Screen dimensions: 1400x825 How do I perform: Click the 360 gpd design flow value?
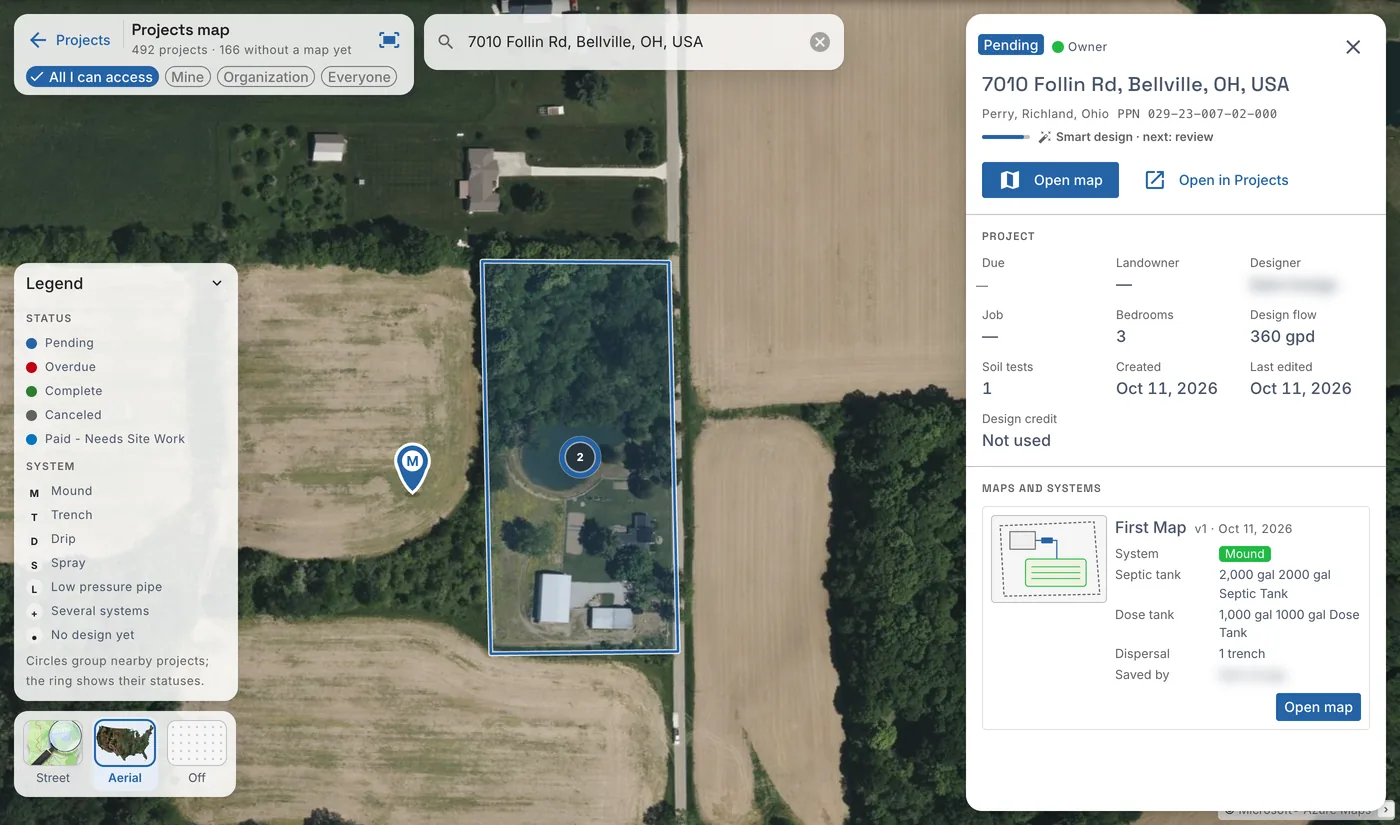click(x=1282, y=337)
